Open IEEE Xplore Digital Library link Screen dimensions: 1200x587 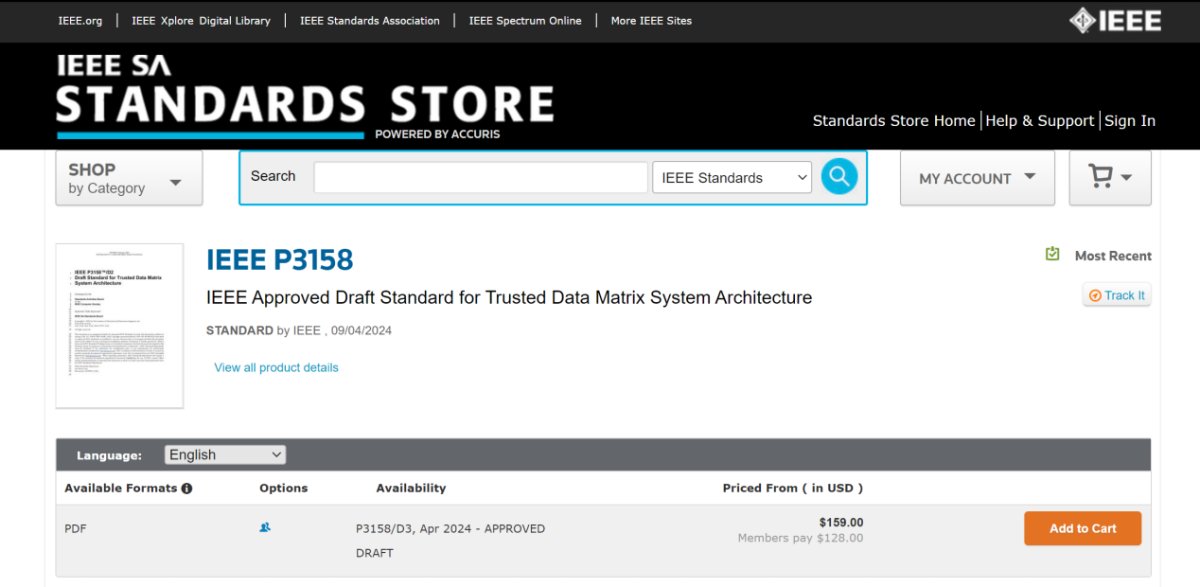coord(201,21)
